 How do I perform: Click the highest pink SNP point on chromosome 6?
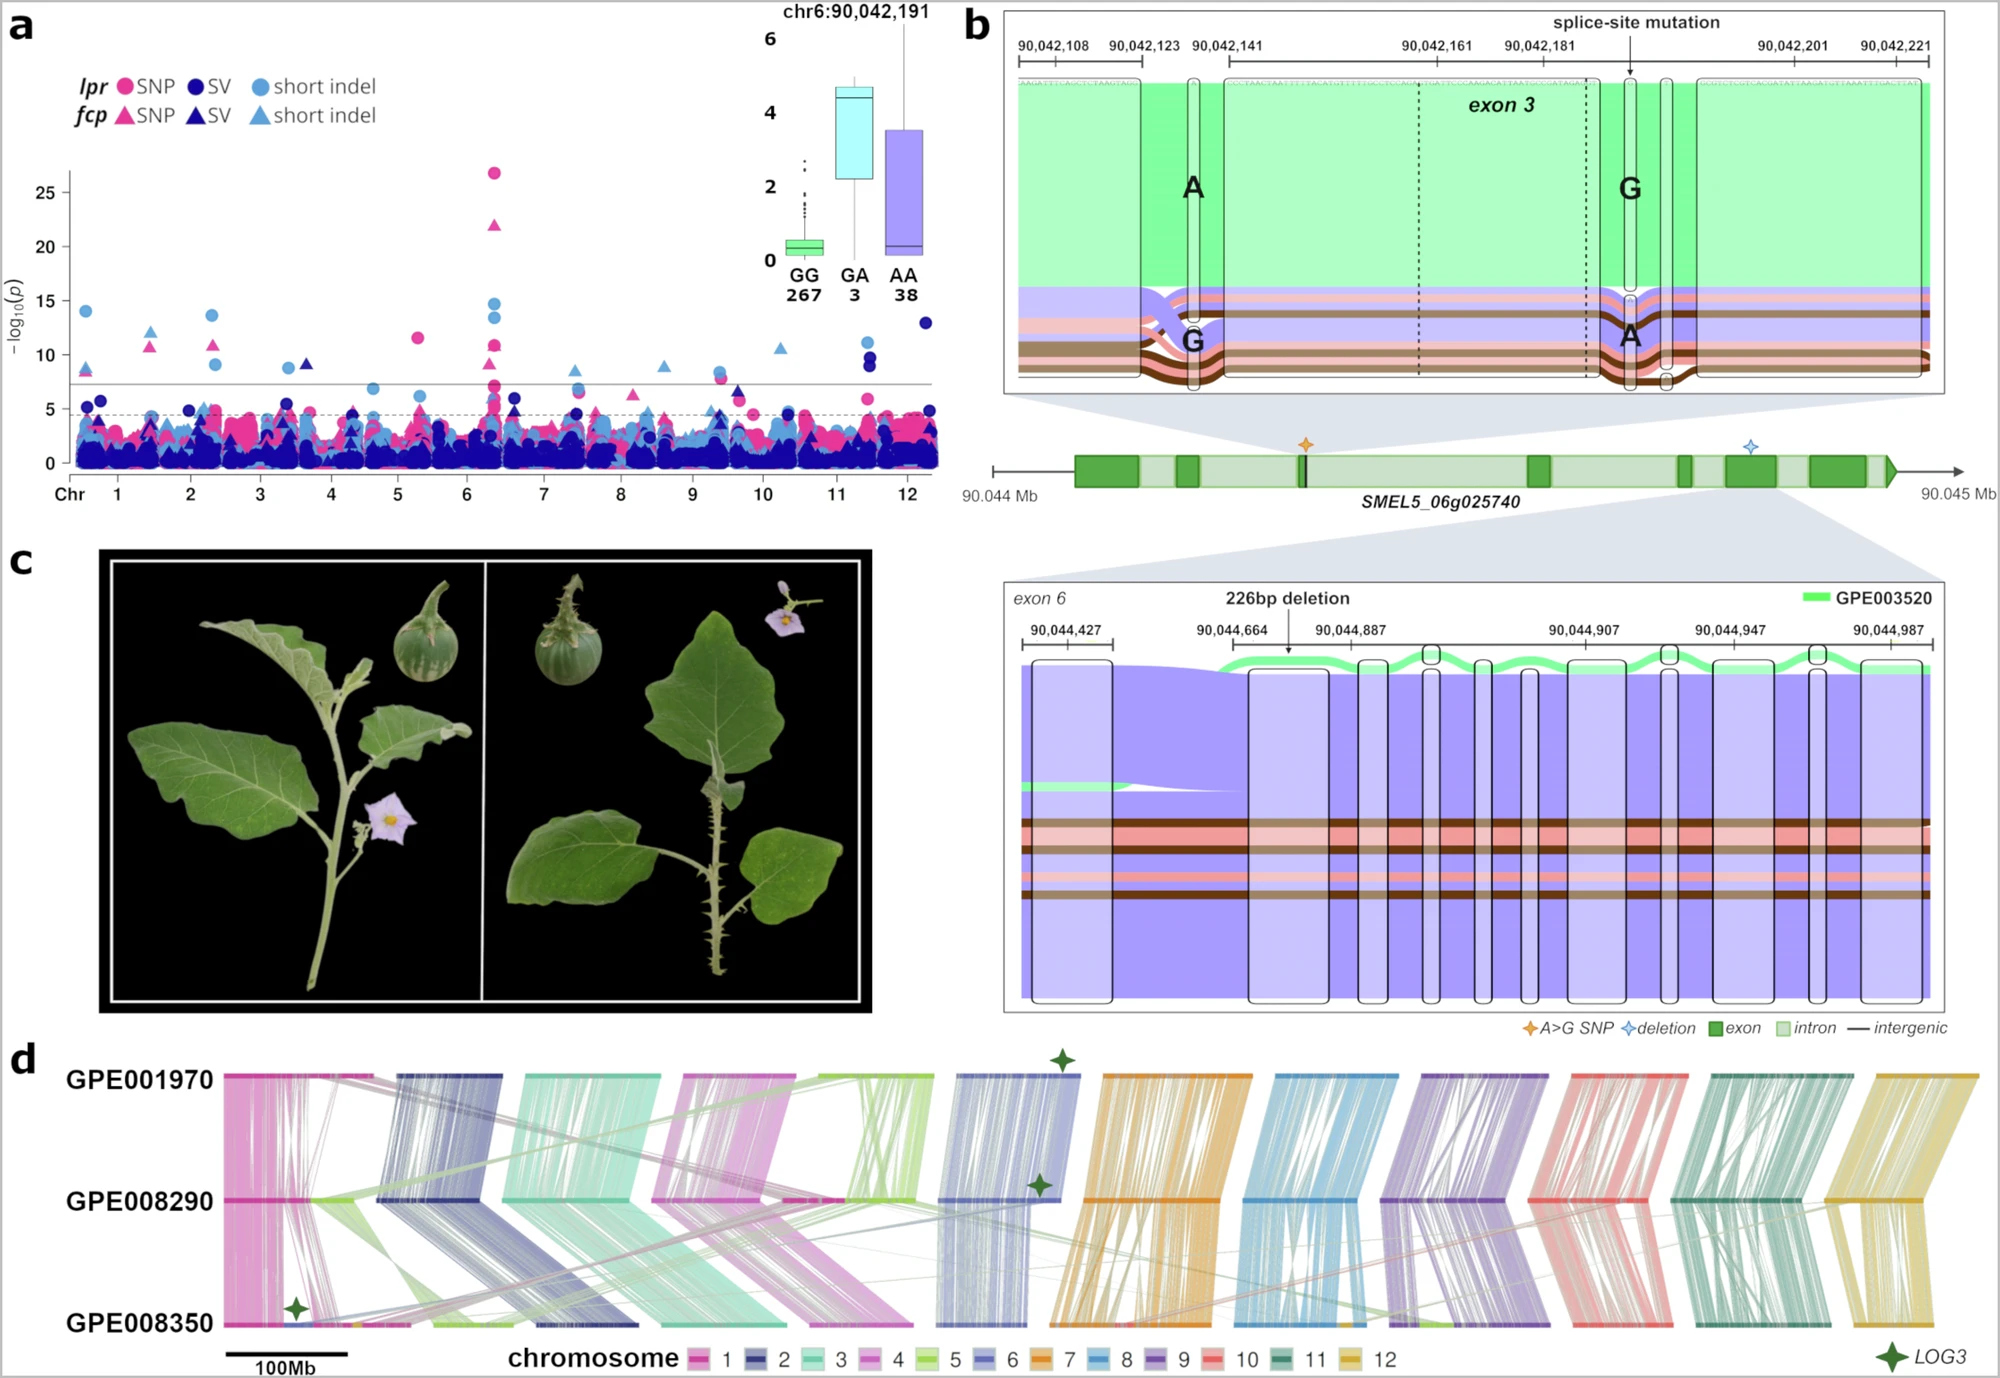pyautogui.click(x=494, y=173)
